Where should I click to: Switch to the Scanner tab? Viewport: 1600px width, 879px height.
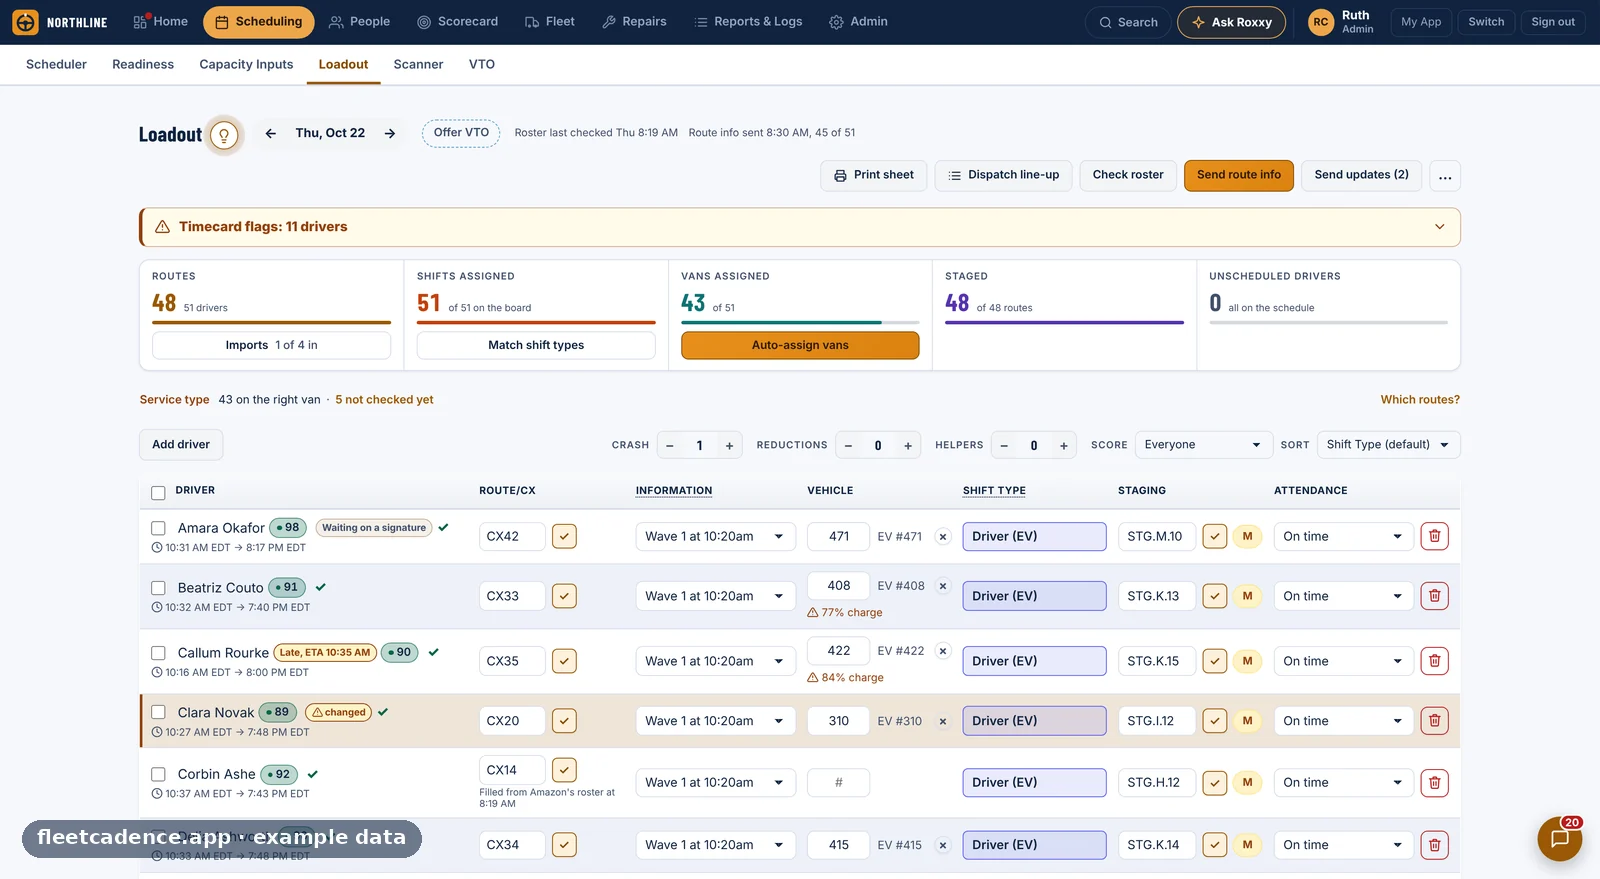pyautogui.click(x=418, y=64)
